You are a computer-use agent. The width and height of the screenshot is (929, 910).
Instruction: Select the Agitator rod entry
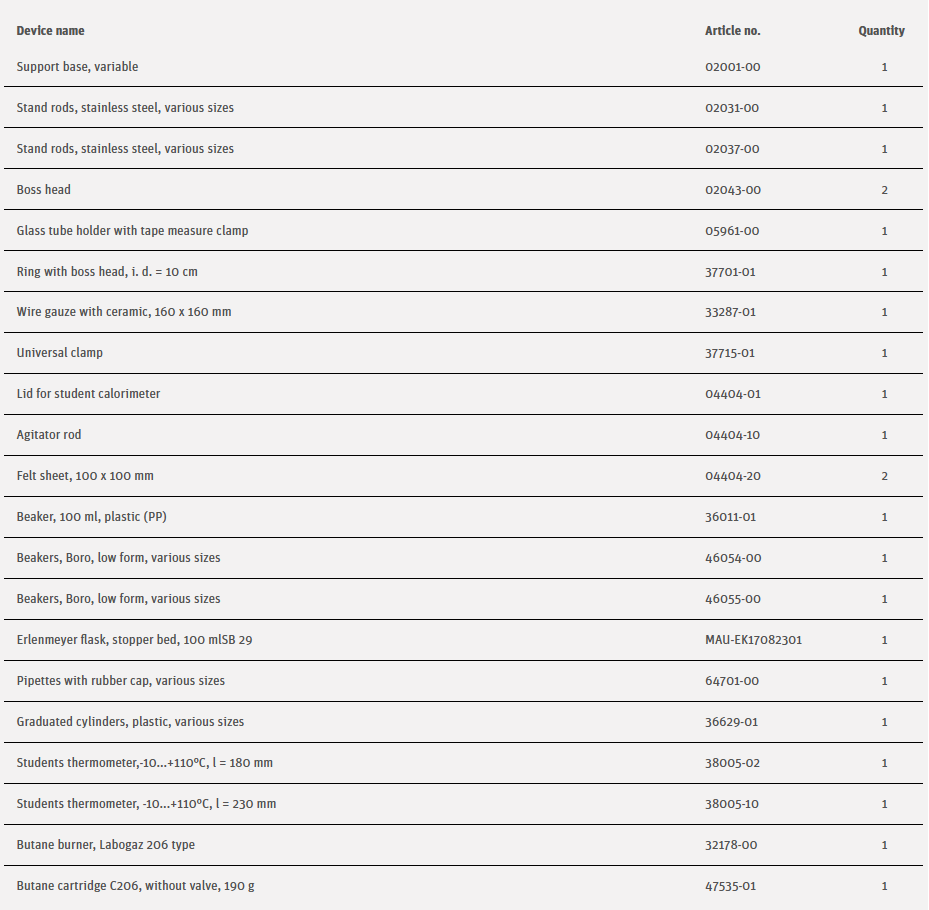tap(49, 435)
